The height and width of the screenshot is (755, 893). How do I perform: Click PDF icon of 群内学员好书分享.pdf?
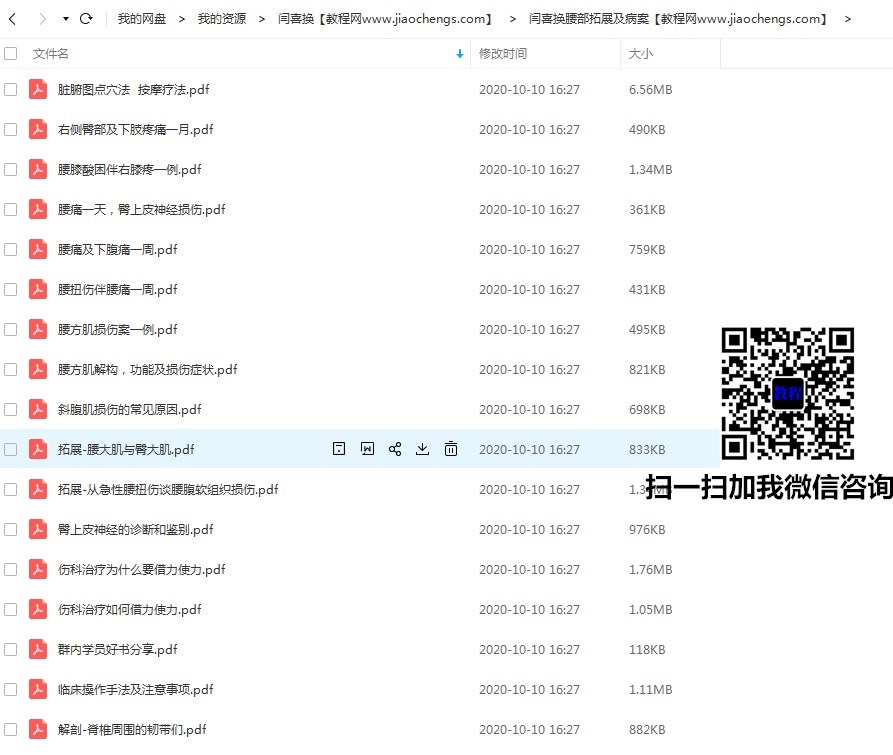[38, 649]
